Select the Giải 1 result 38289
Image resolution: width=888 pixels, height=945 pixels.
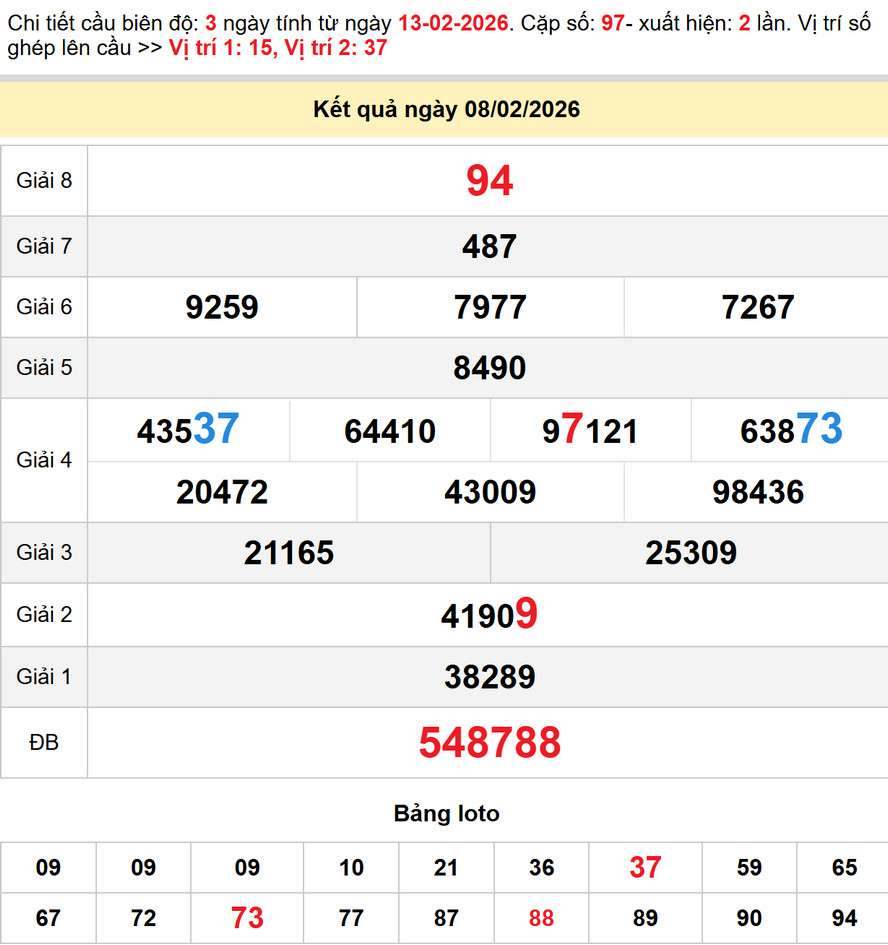(489, 678)
